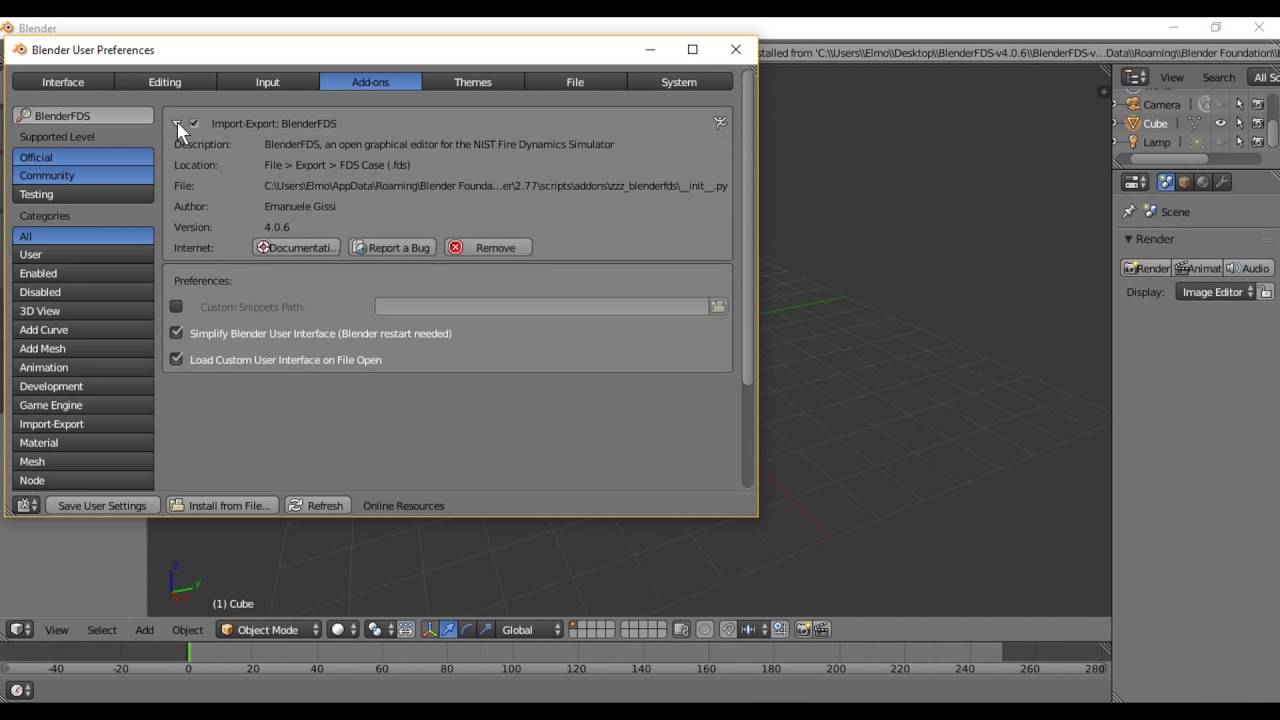This screenshot has width=1280, height=720.
Task: Toggle lock camera and layers icon
Action: pos(681,629)
